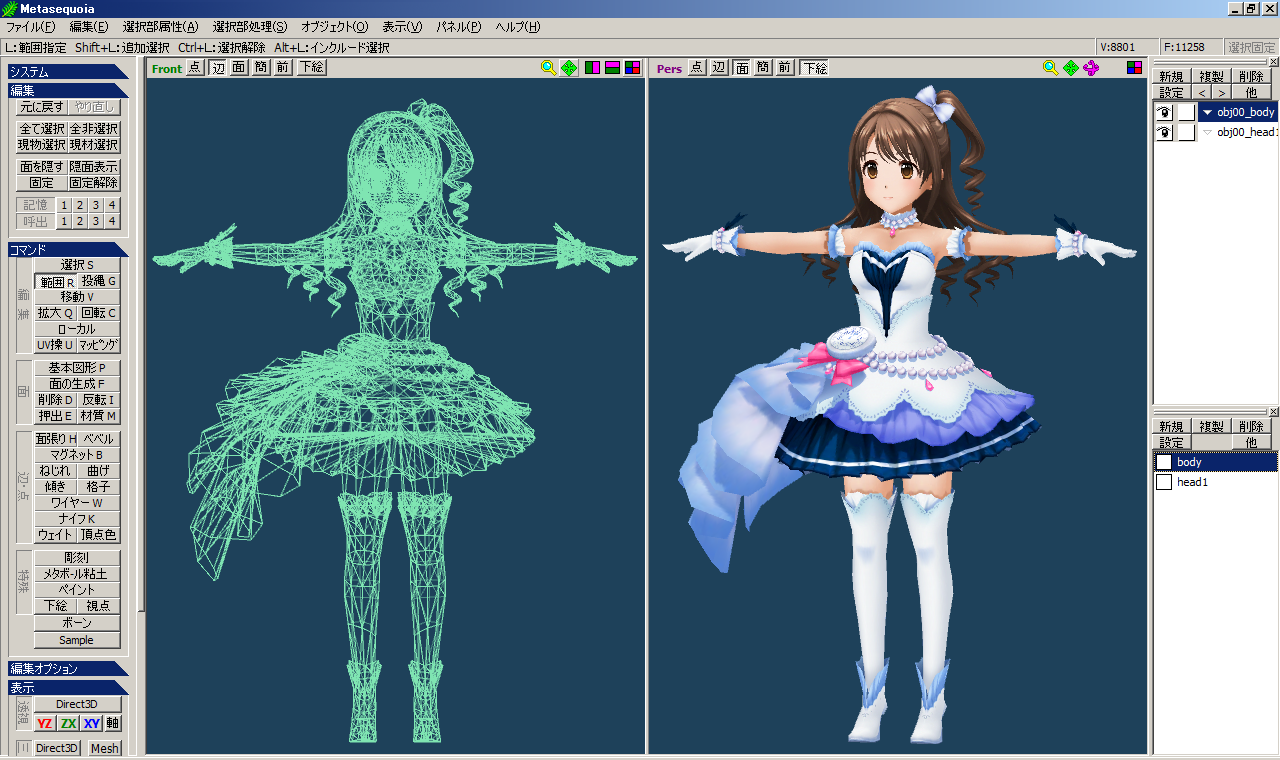The image size is (1280, 760).
Task: Open the 編集(E) menu
Action: (89, 27)
